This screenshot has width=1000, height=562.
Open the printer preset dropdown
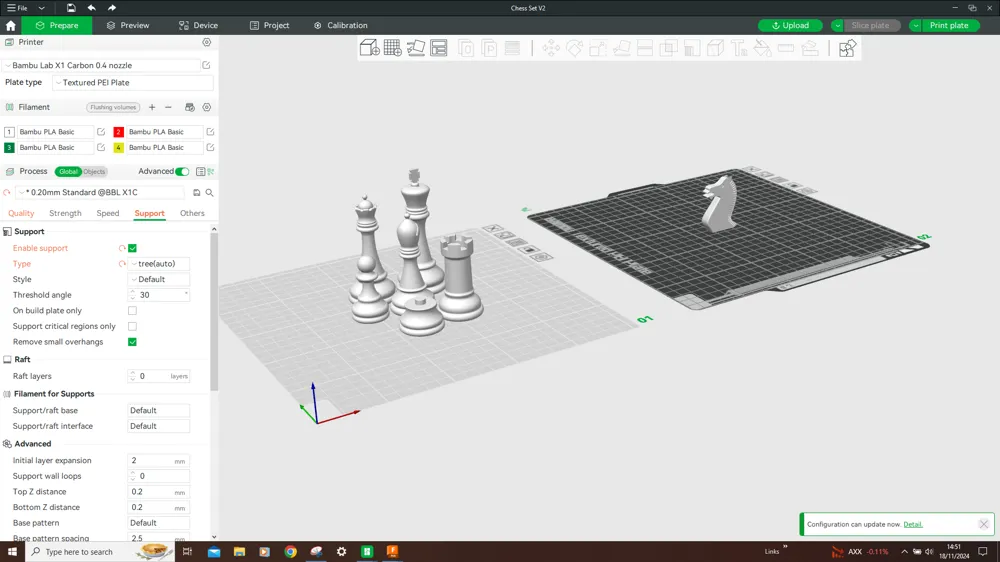(x=102, y=65)
